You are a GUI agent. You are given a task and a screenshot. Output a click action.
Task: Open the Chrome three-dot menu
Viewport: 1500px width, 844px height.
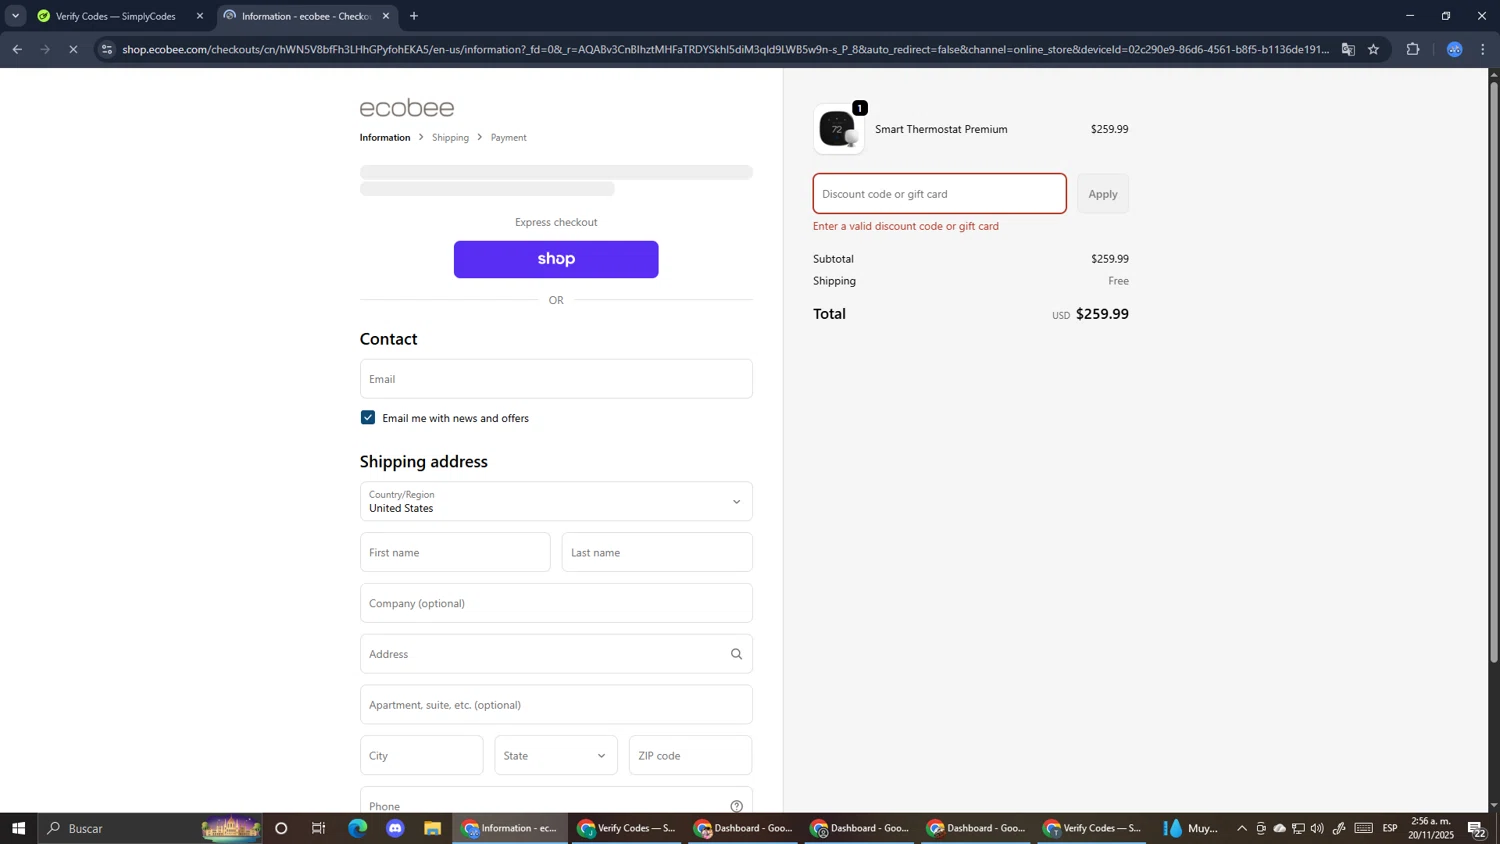tap(1483, 49)
